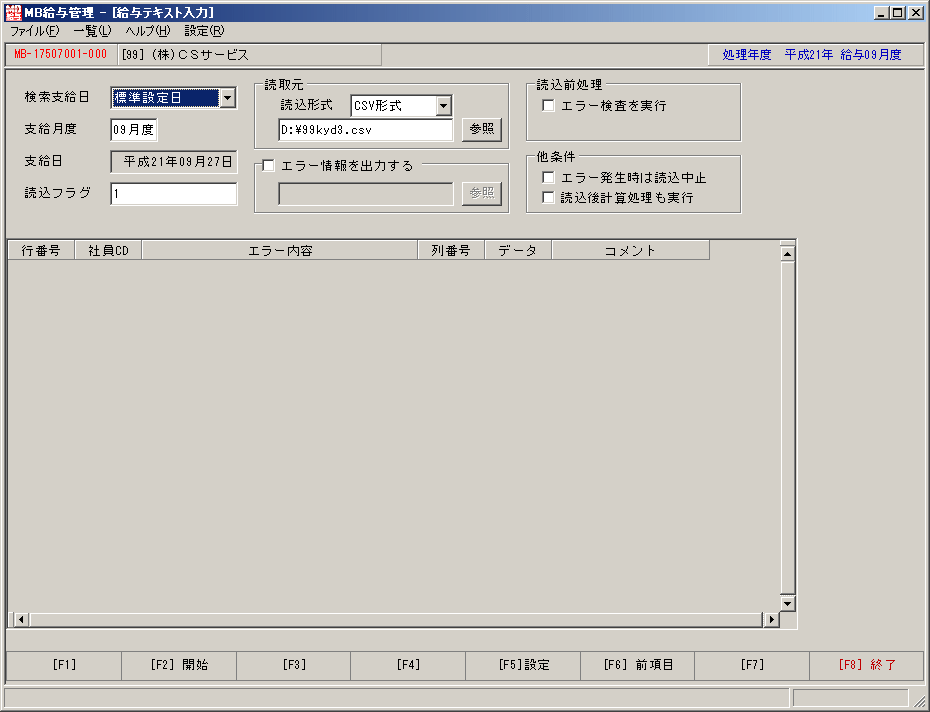Image resolution: width=930 pixels, height=712 pixels.
Task: Click the 参照 button beside the CSV path
Action: [482, 129]
